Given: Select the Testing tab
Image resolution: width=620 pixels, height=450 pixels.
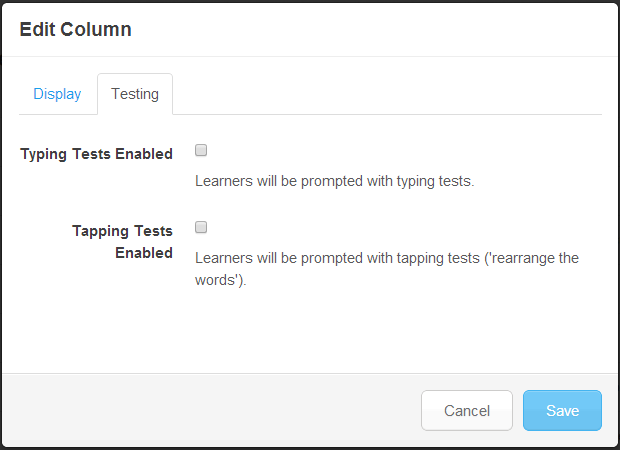Looking at the screenshot, I should click(135, 94).
